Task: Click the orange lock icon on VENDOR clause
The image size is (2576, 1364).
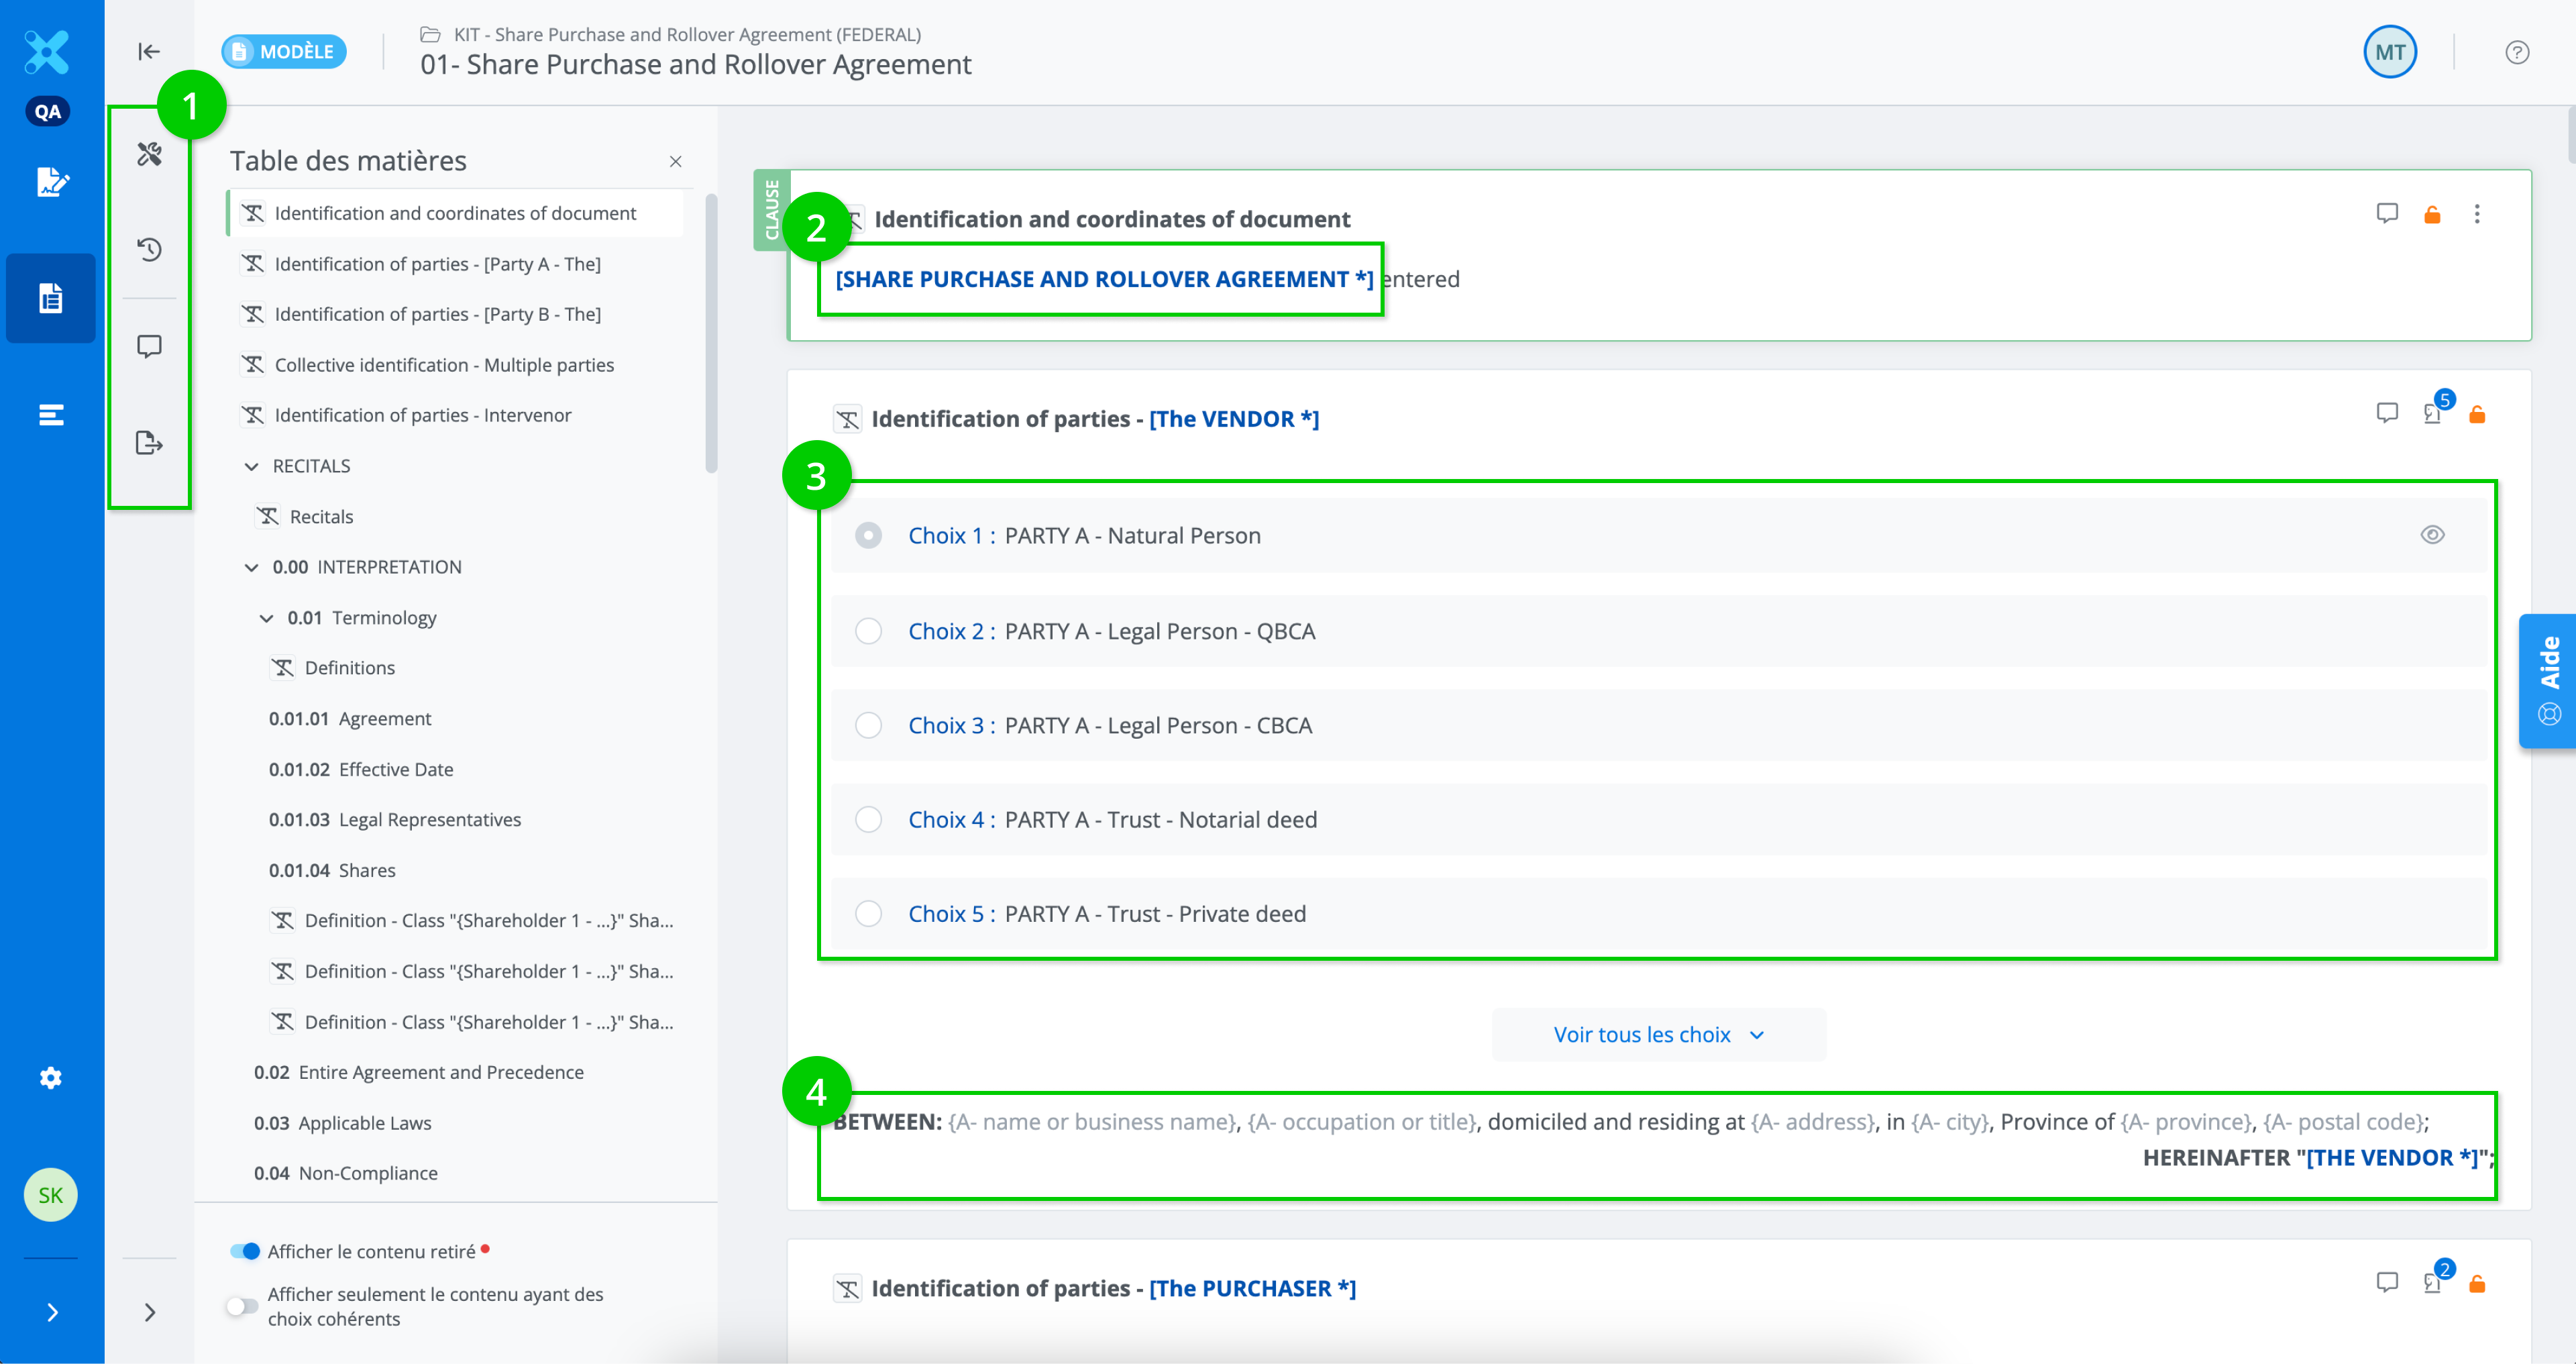Action: point(2477,415)
